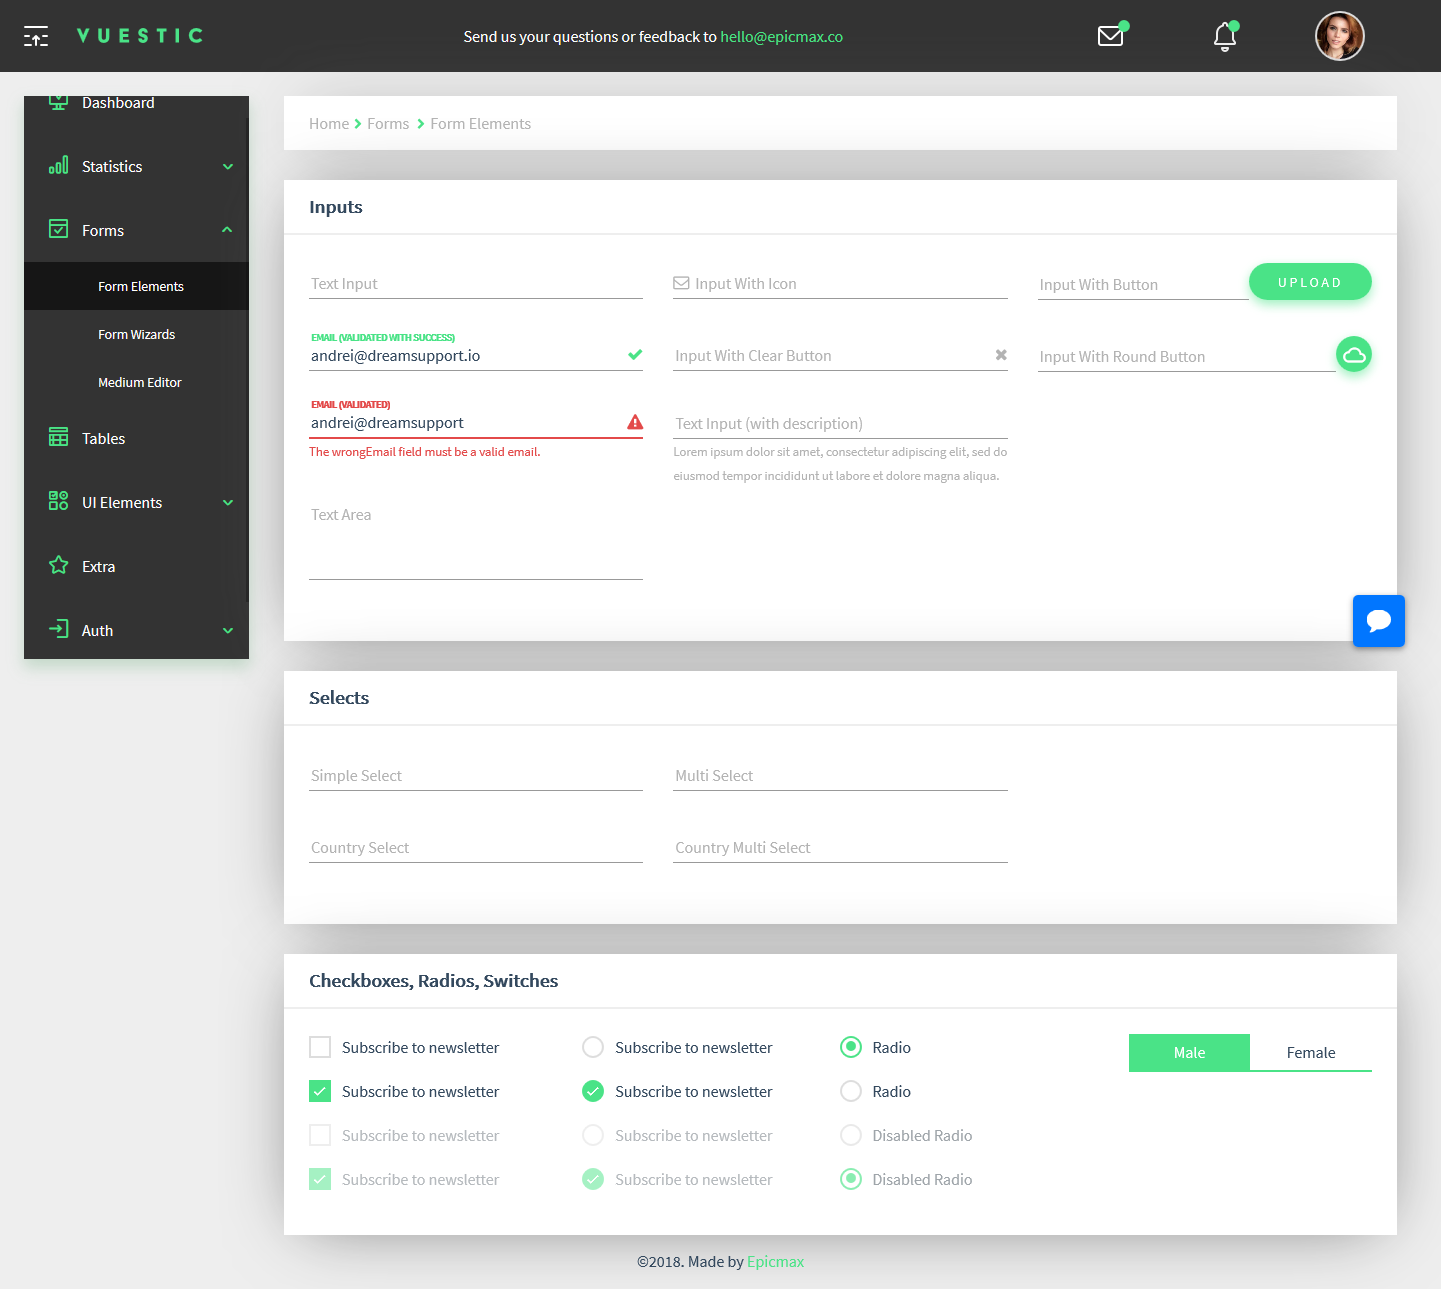Open Medium Editor submenu item
The height and width of the screenshot is (1289, 1441).
136,382
